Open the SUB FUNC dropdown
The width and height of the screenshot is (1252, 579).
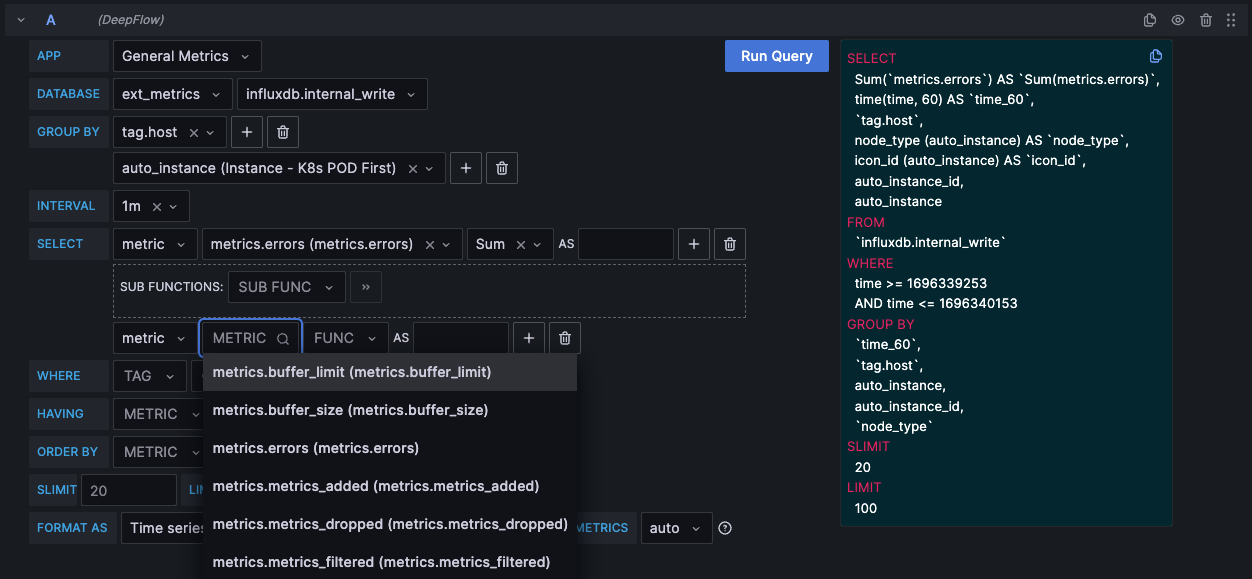point(286,287)
